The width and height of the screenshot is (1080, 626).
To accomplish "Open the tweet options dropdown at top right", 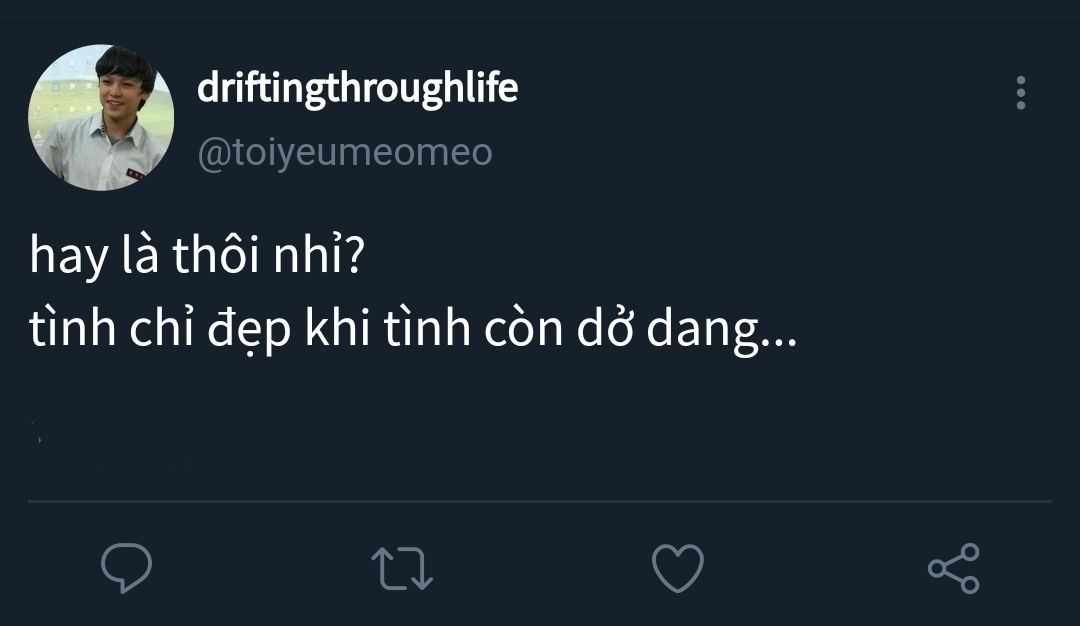I will click(1020, 93).
